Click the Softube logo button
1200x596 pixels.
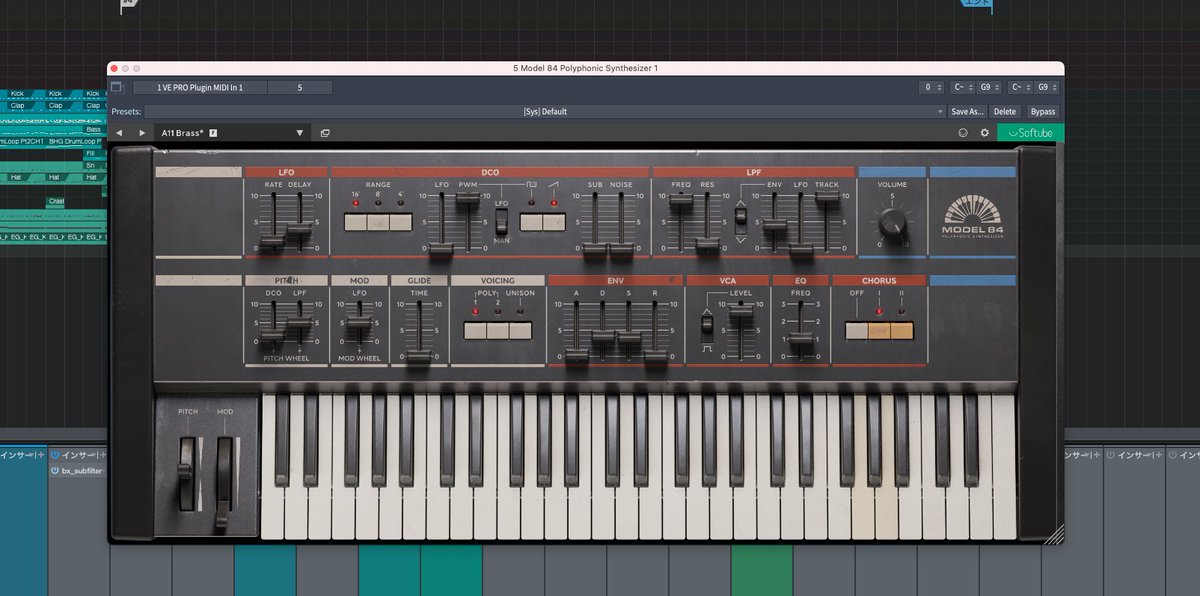(1031, 132)
